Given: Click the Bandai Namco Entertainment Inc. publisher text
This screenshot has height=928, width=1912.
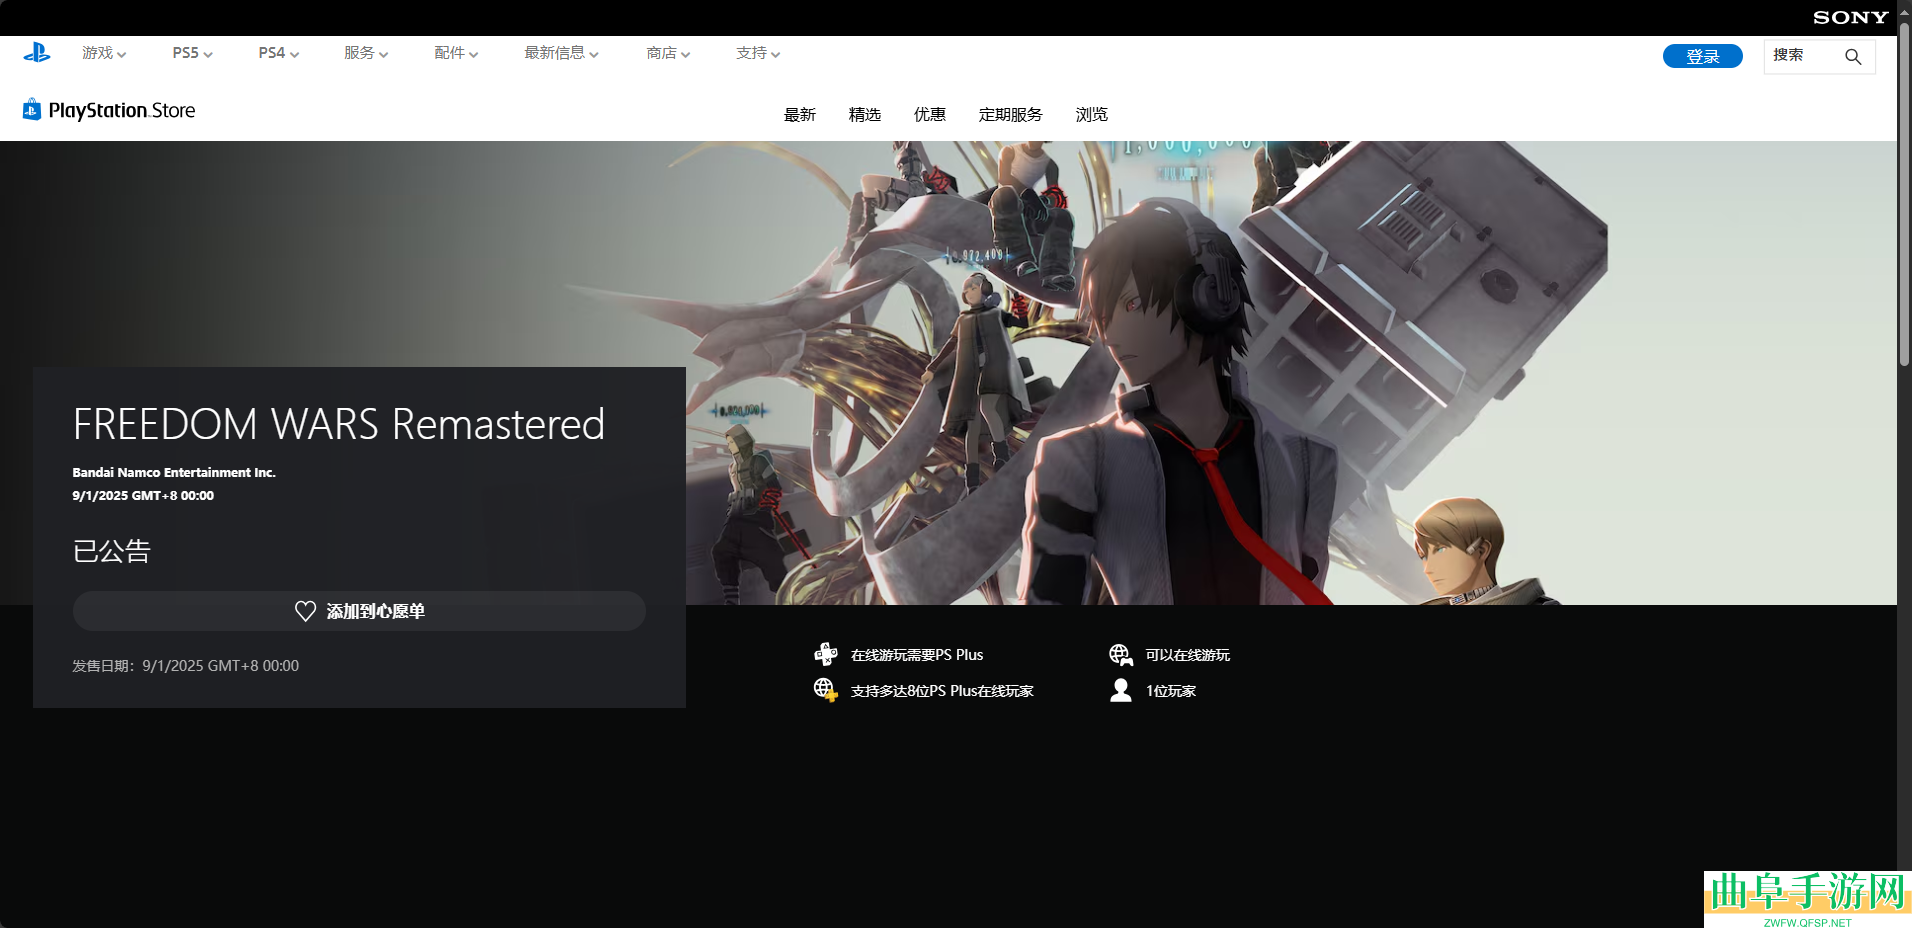Looking at the screenshot, I should click(x=174, y=472).
